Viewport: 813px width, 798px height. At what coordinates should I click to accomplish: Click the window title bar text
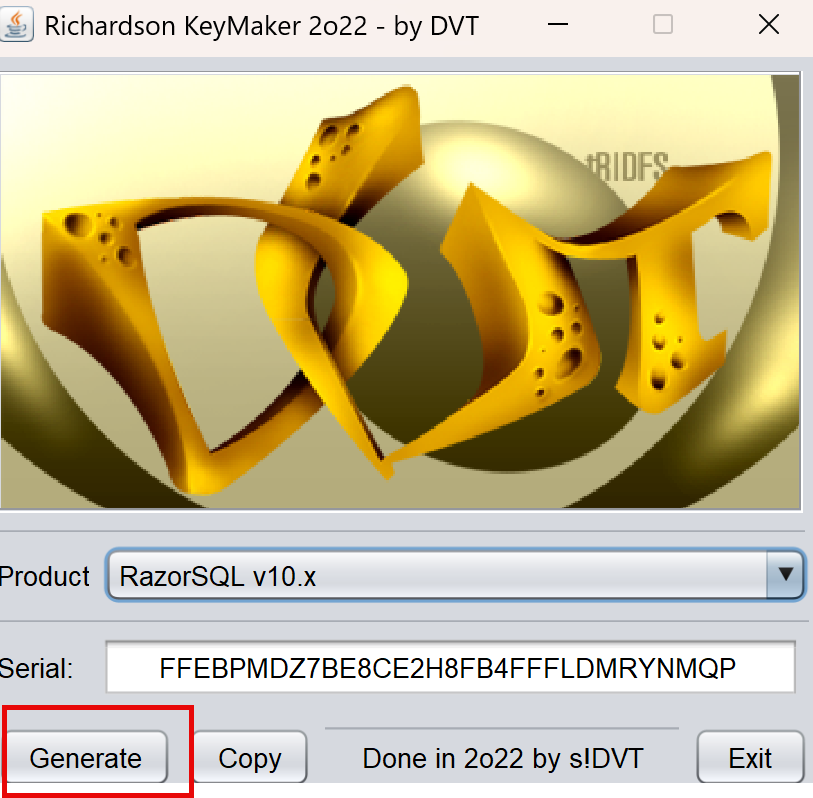coord(262,26)
